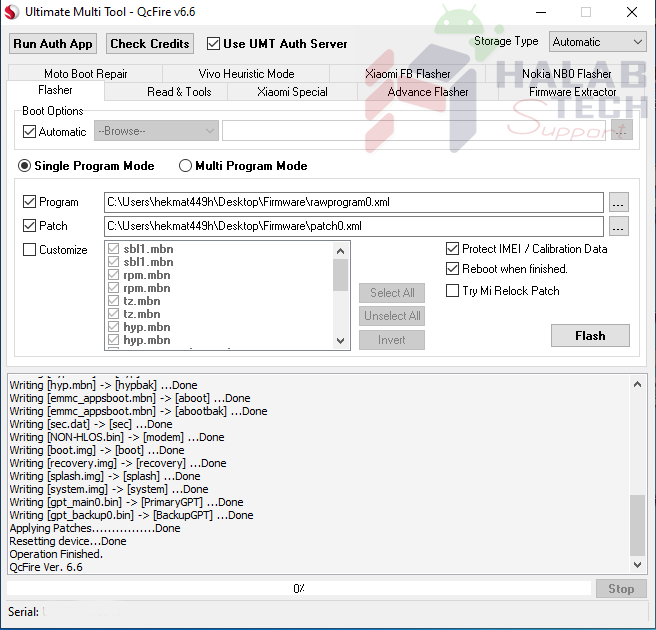Open Storage Type Automatic dropdown
Viewport: 656px width, 630px height.
[x=597, y=42]
